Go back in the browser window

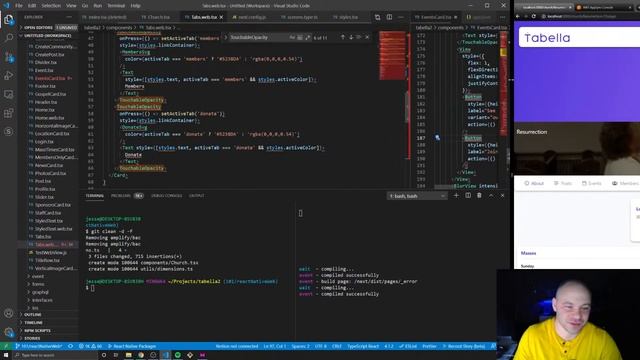[x=518, y=16]
